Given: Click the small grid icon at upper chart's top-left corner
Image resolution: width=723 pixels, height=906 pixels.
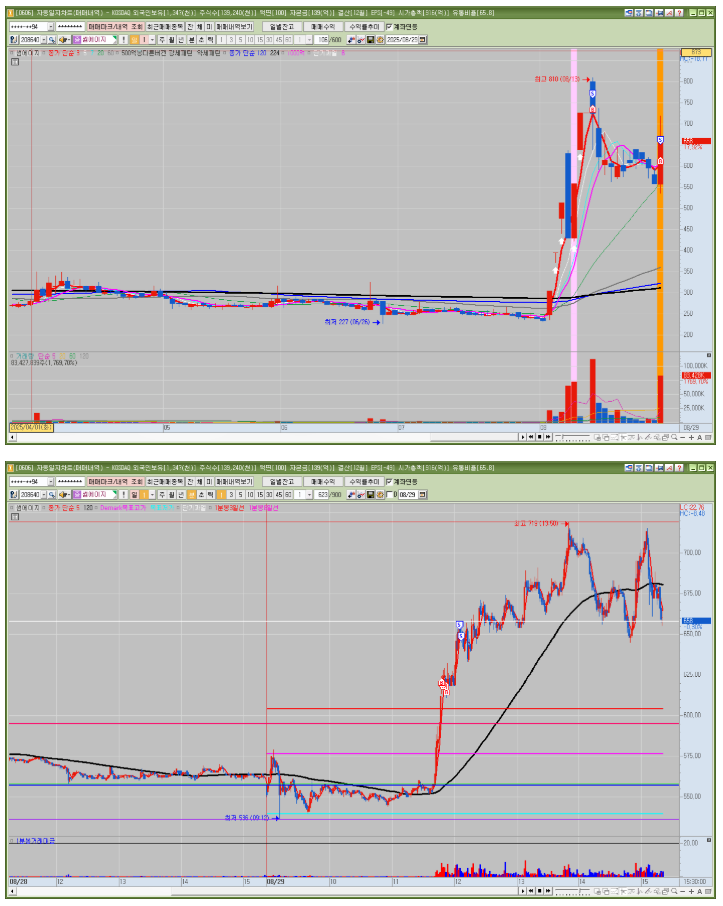Looking at the screenshot, I should [x=15, y=62].
